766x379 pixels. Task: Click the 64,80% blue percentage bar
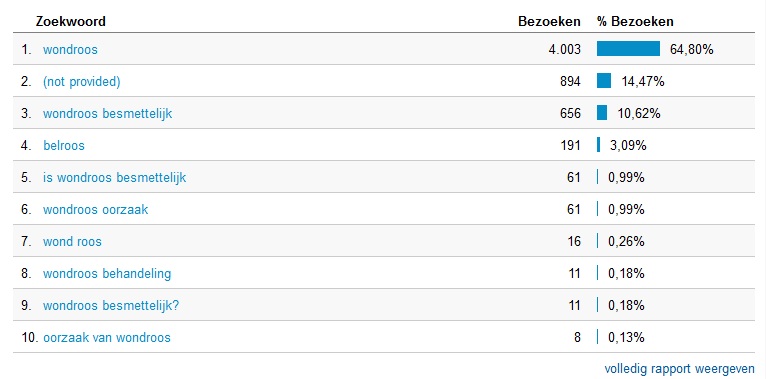[x=628, y=49]
